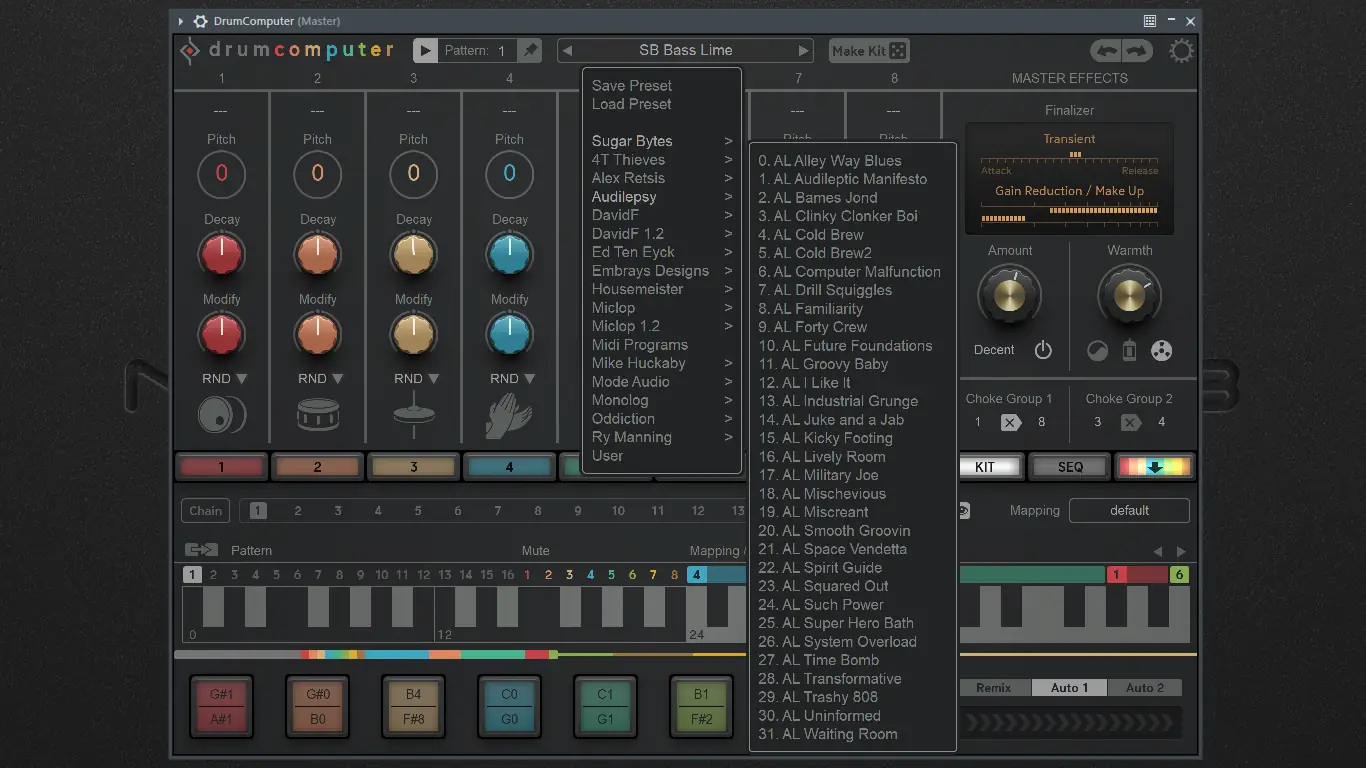
Task: Choose Save Preset from the menu
Action: pos(632,86)
